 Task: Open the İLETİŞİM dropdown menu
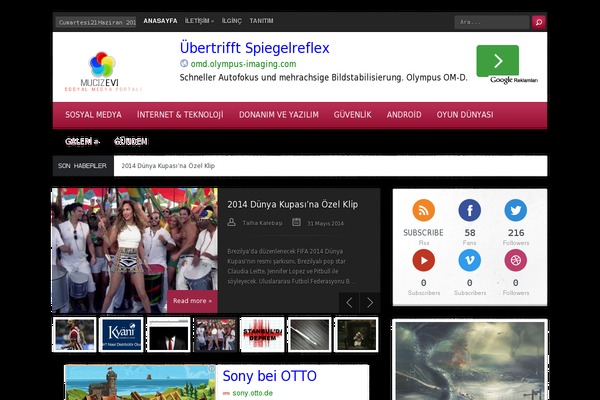coord(199,21)
